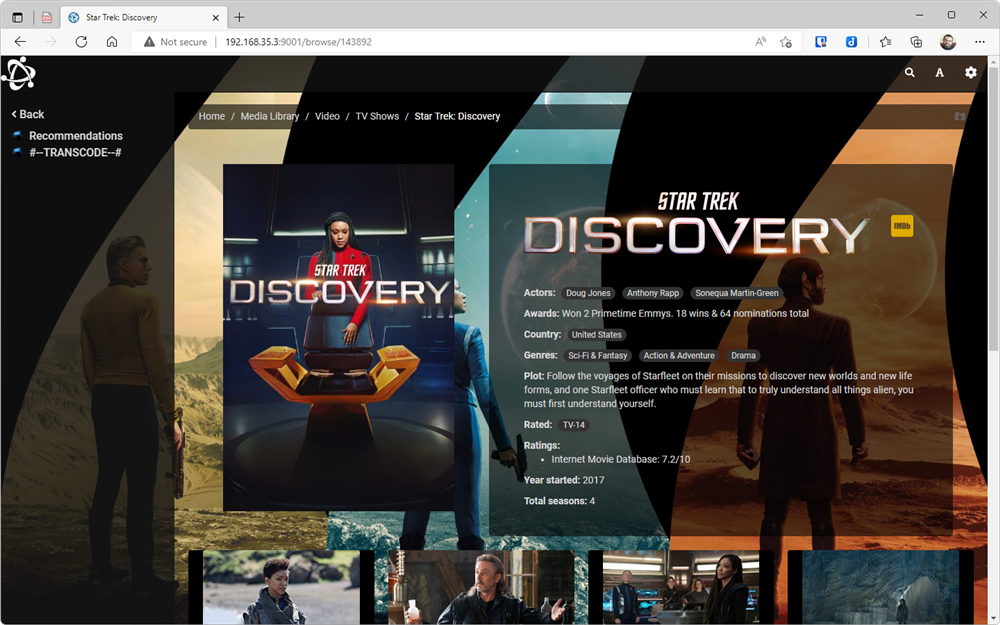Open the first episode thumbnail
Screen dimensions: 1000x625
click(x=281, y=587)
